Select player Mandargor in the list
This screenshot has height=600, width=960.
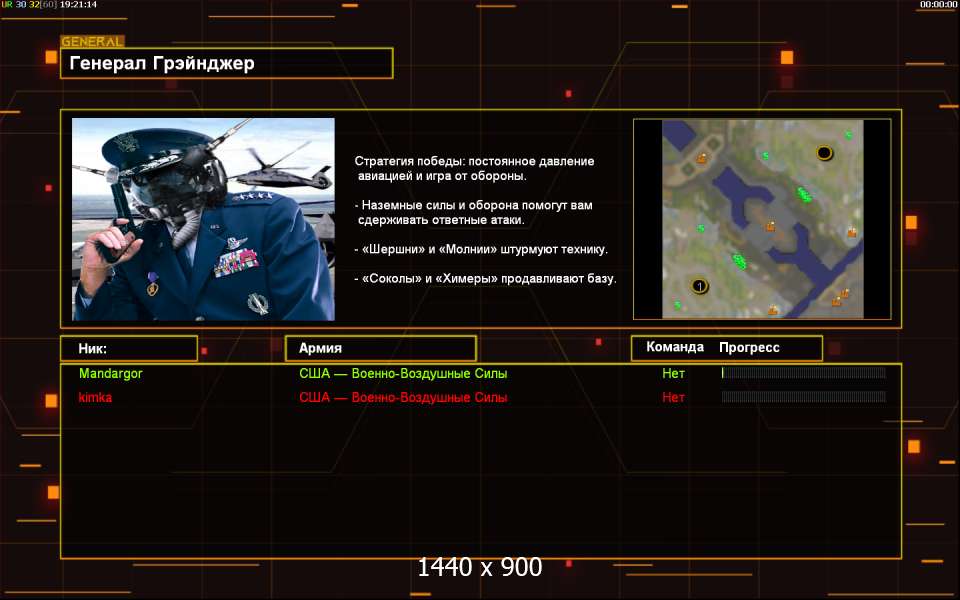tap(111, 374)
